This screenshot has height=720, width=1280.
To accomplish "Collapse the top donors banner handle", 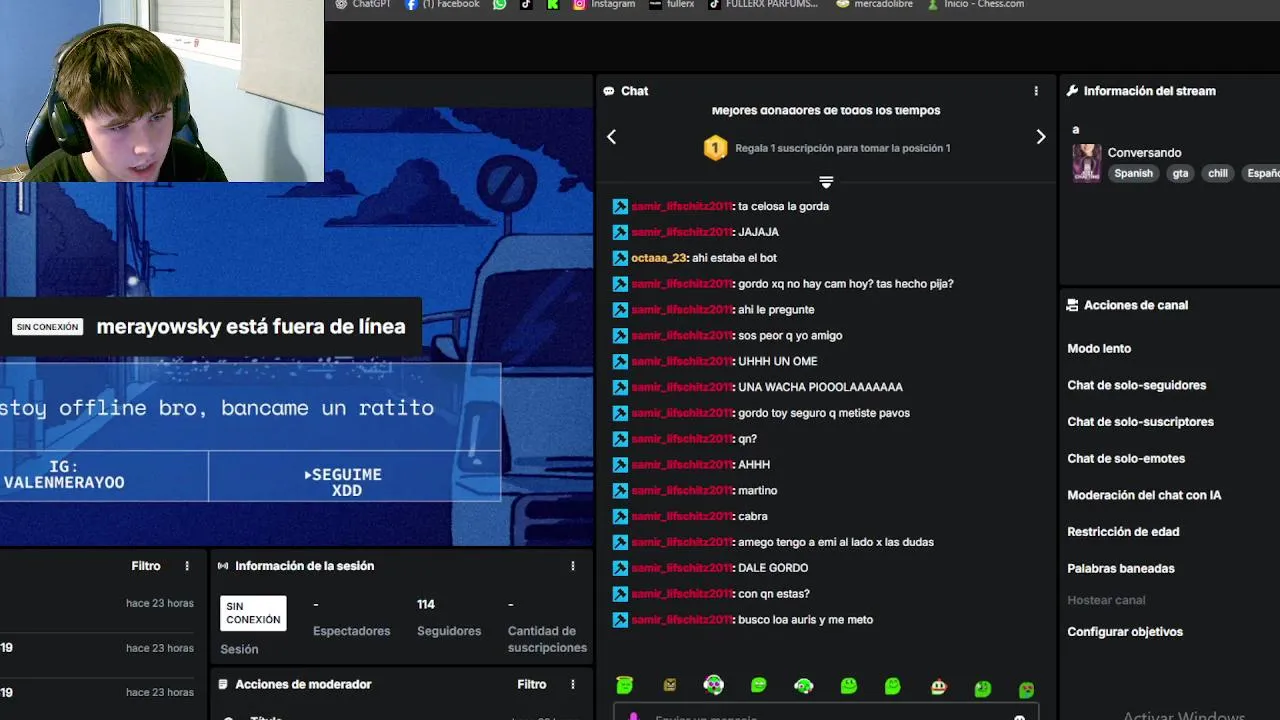I will tap(826, 182).
